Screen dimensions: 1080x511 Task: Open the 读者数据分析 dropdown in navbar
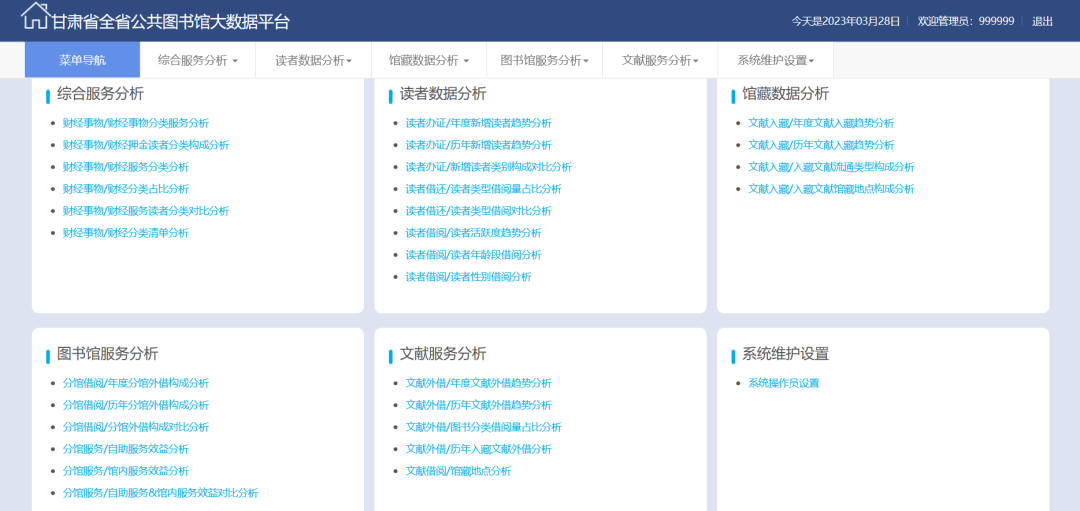(313, 60)
